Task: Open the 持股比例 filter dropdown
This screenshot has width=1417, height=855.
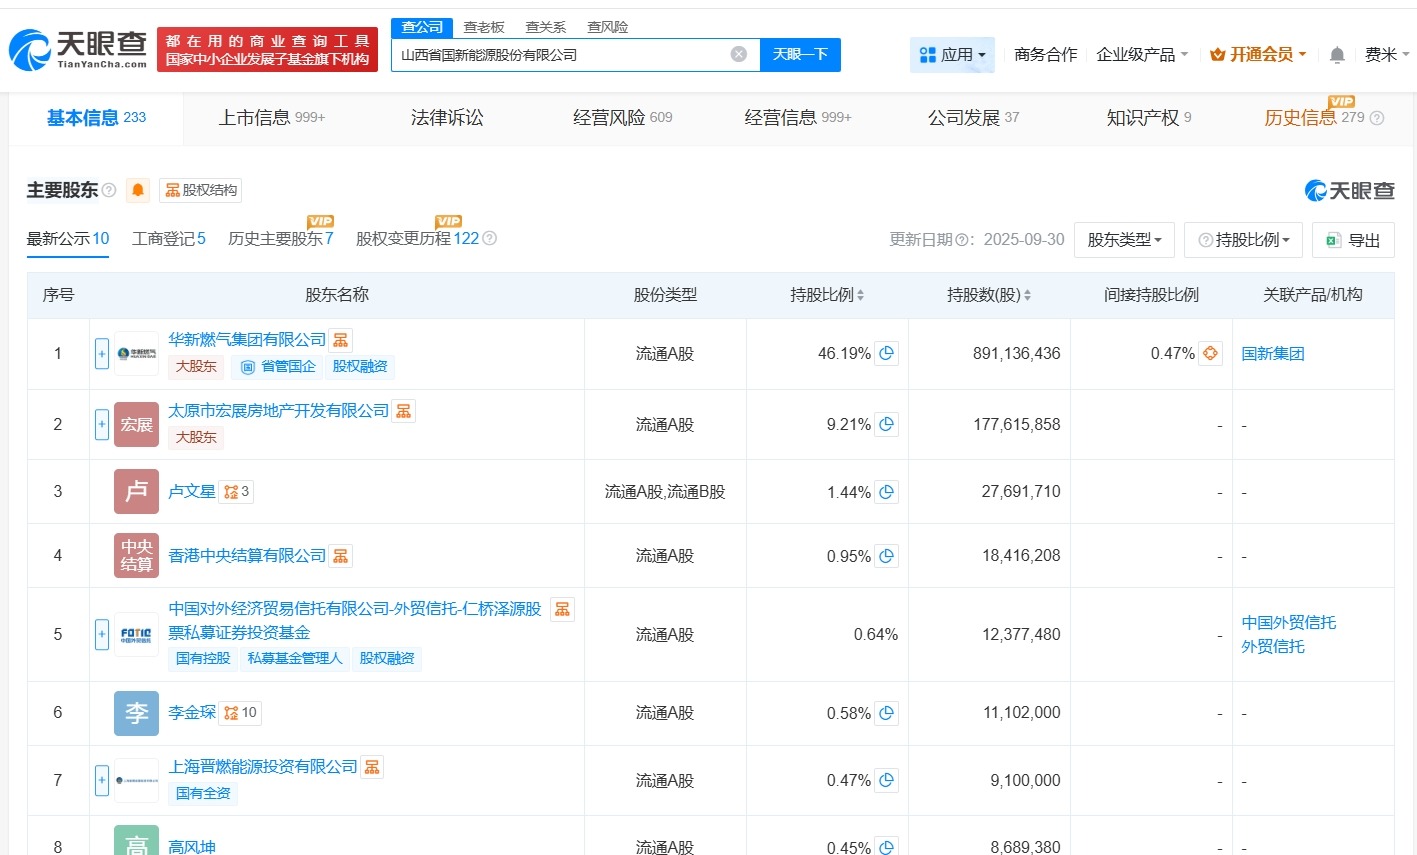Action: click(1242, 239)
